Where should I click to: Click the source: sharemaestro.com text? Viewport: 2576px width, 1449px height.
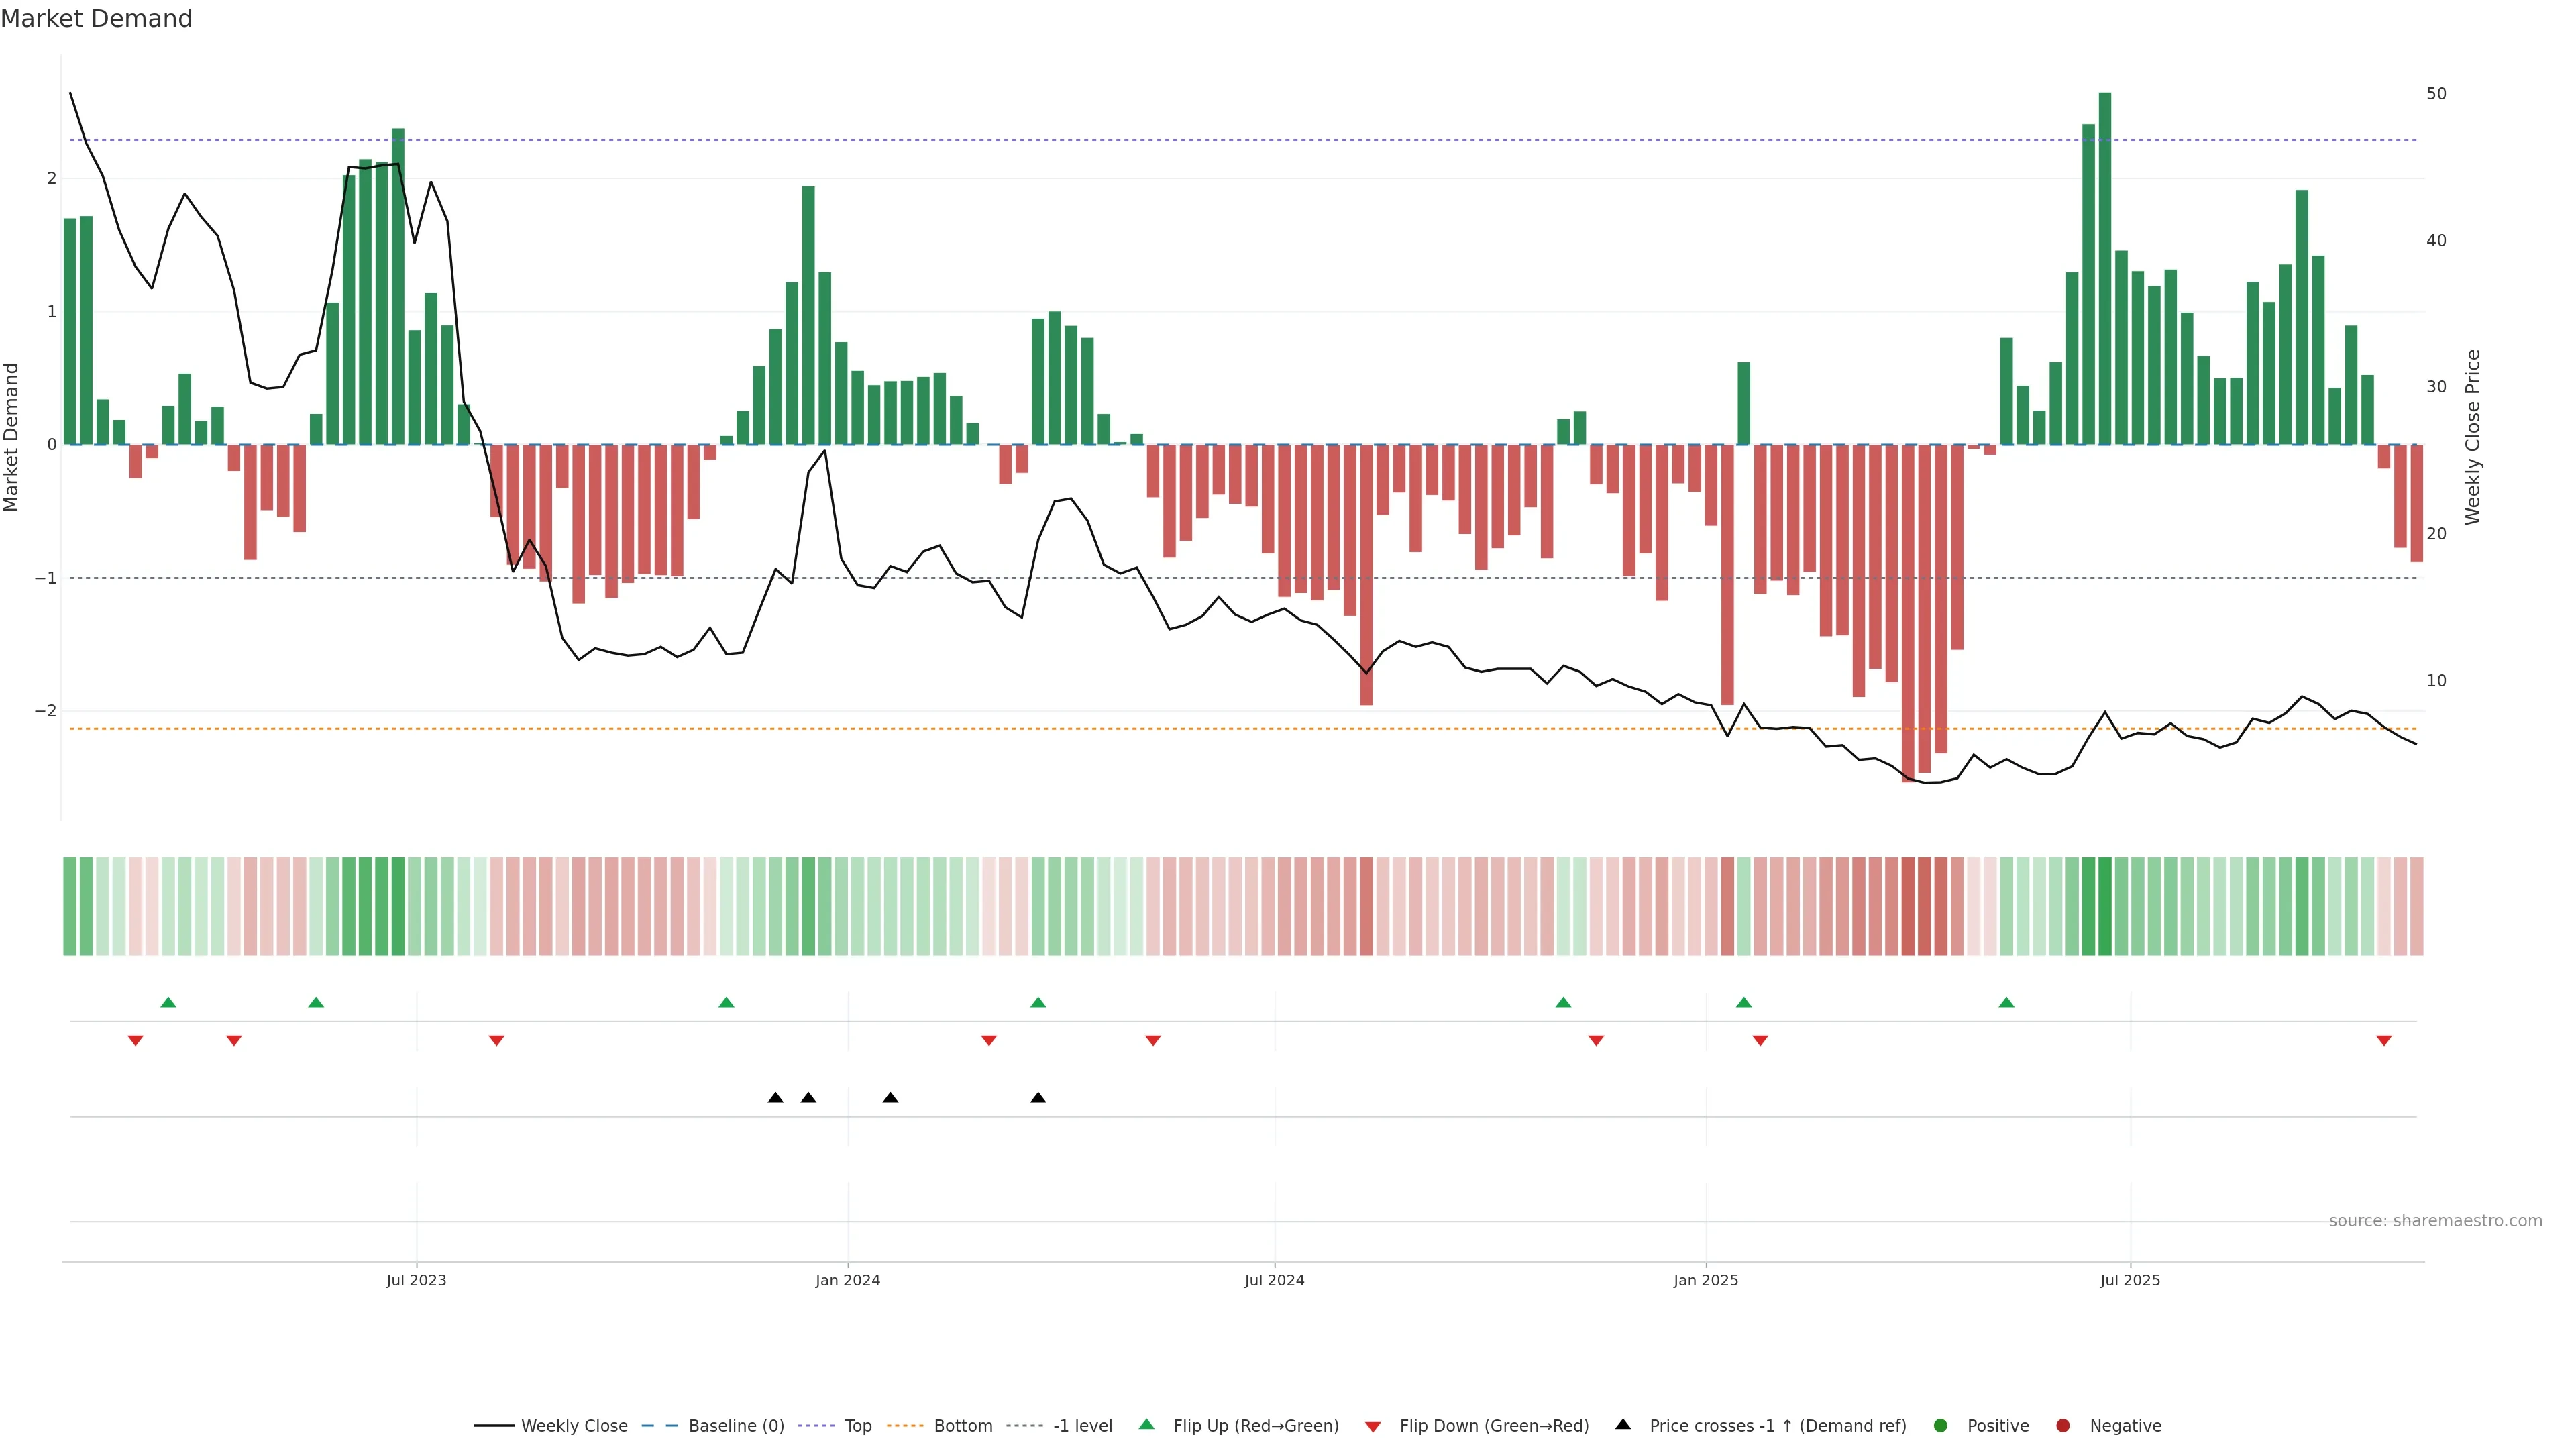[2435, 1221]
